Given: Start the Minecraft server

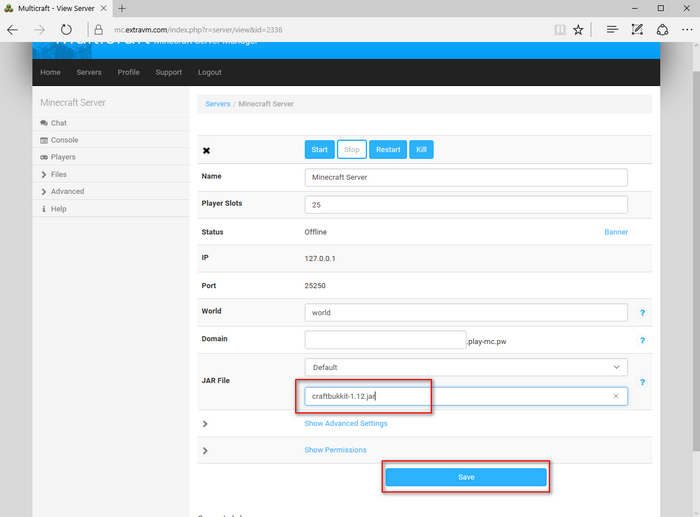Looking at the screenshot, I should [320, 150].
